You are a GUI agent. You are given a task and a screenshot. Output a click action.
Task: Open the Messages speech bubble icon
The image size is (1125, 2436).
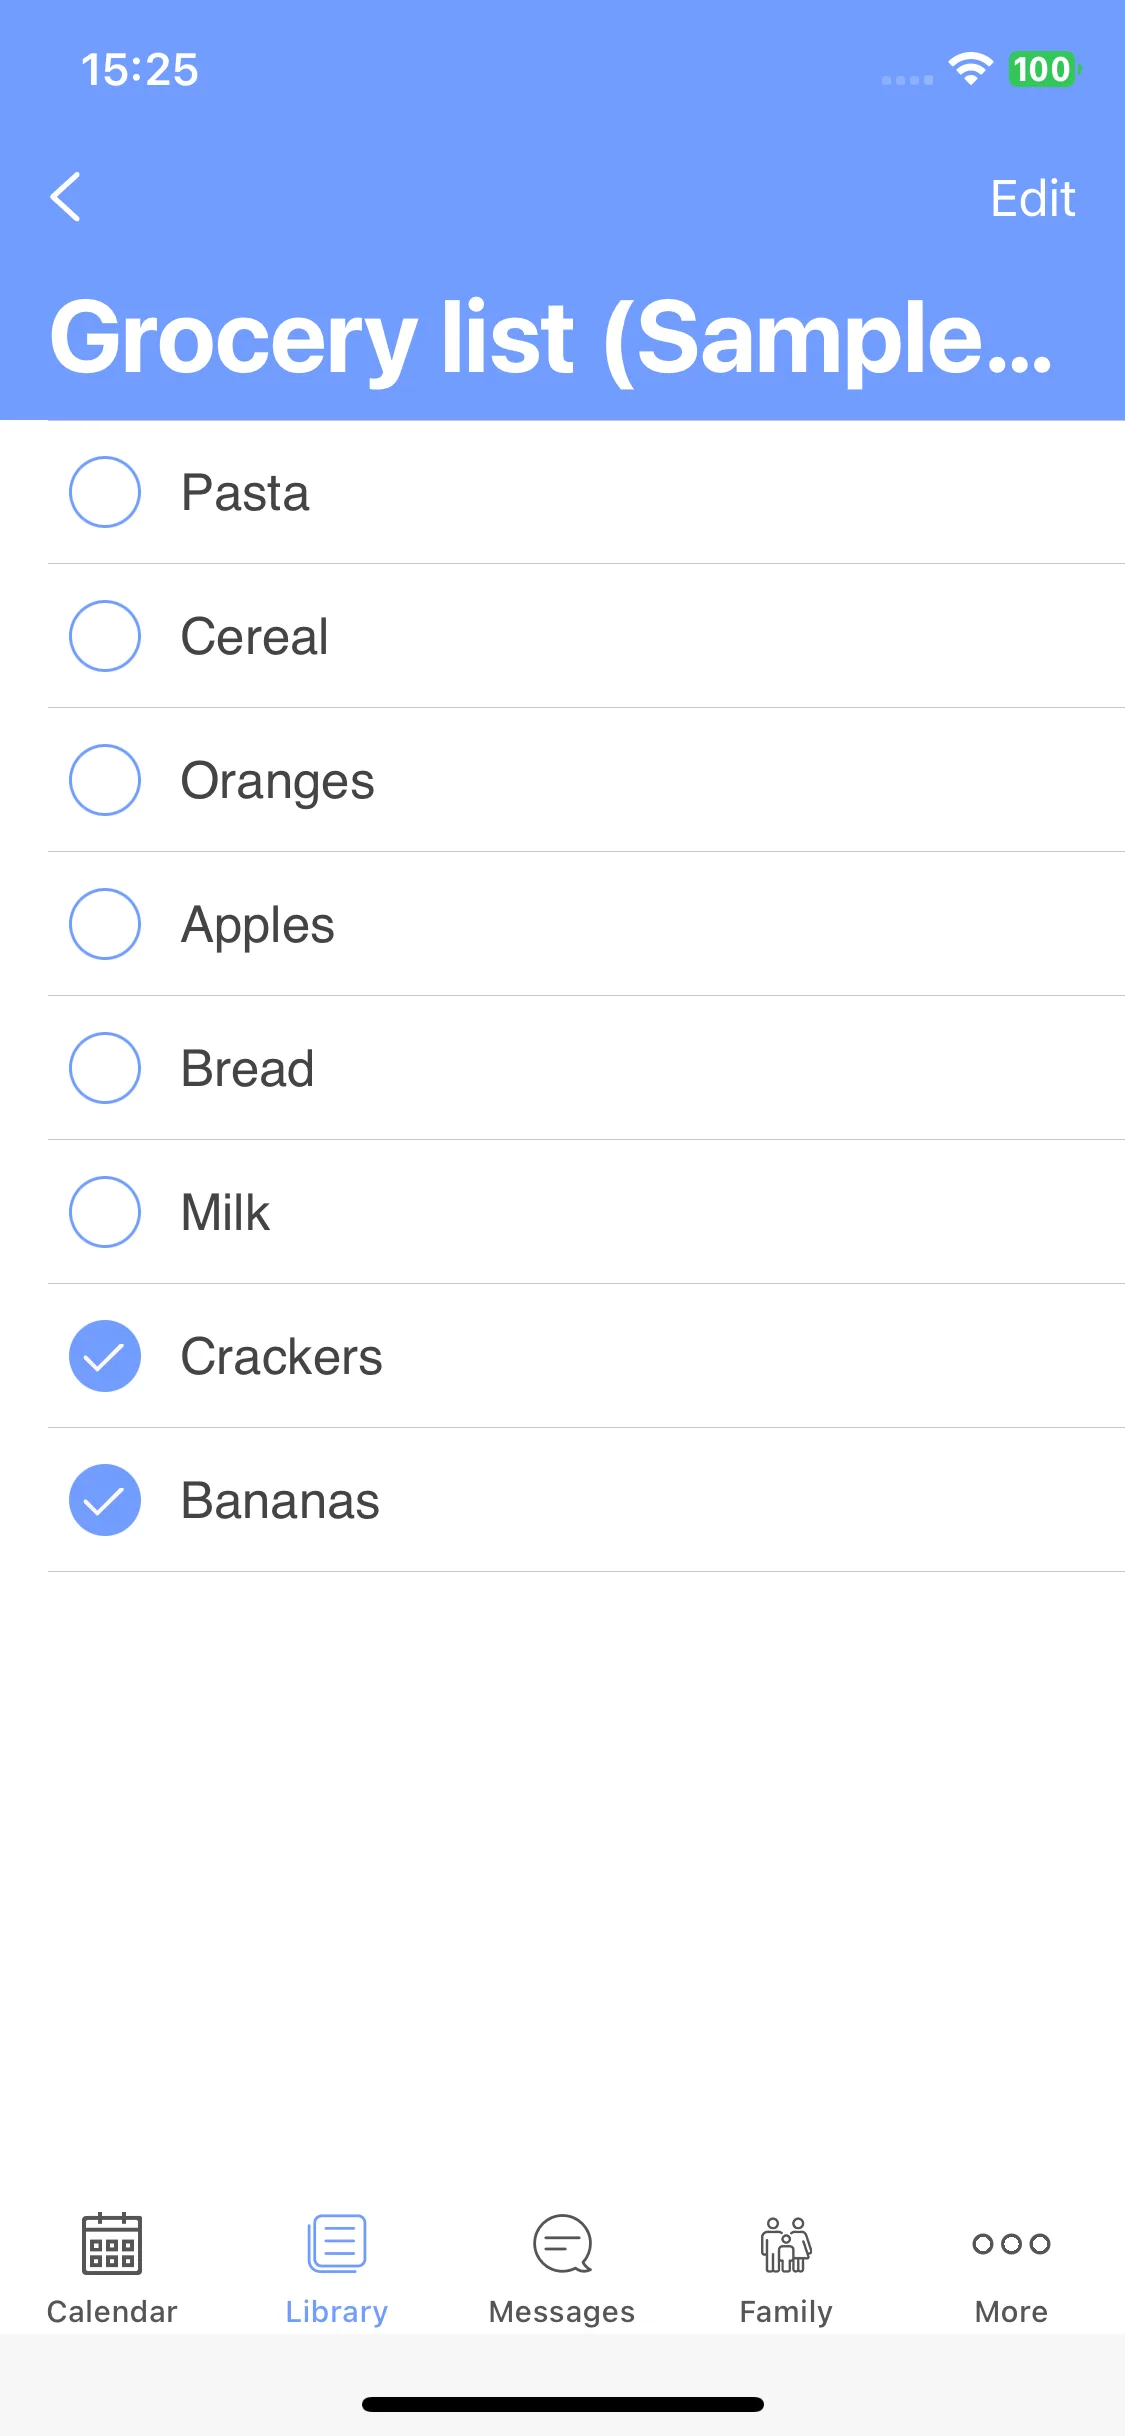tap(562, 2244)
